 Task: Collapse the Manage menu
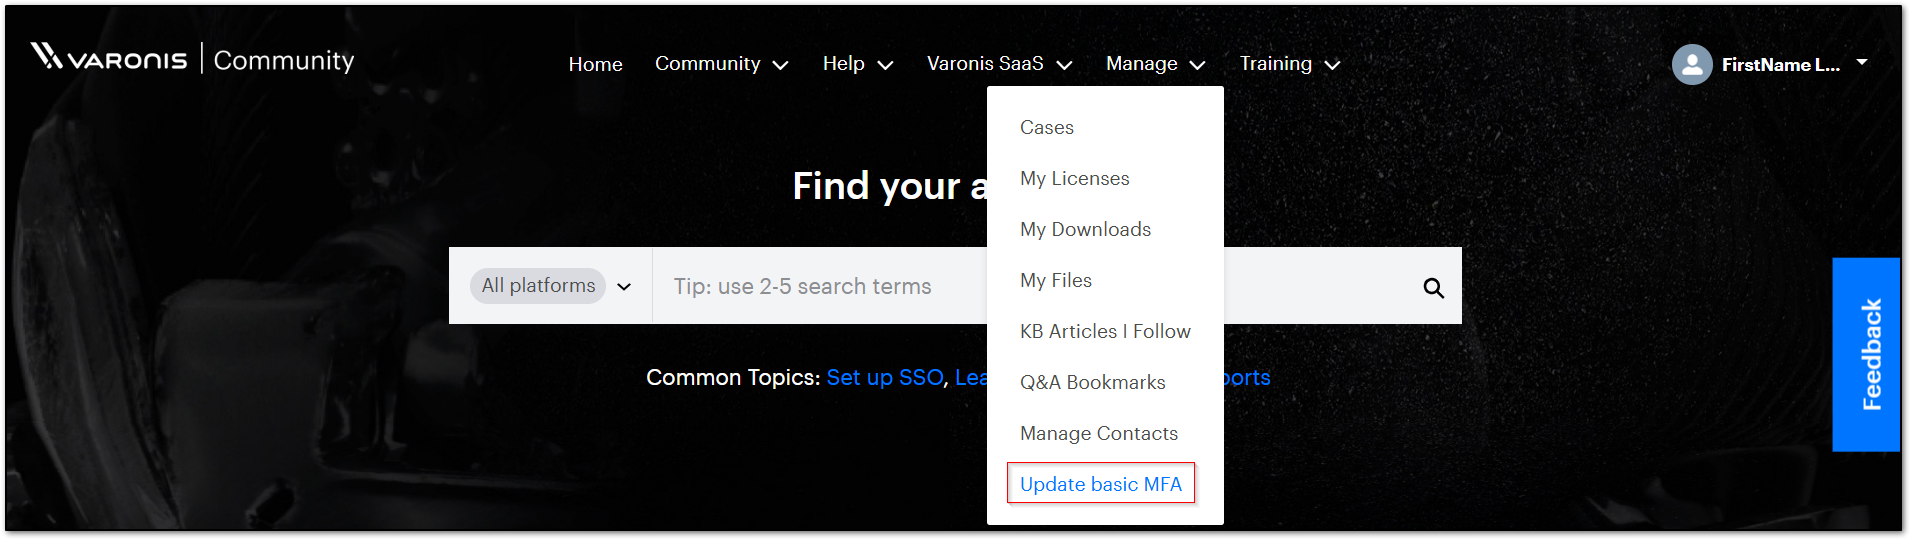pos(1155,64)
